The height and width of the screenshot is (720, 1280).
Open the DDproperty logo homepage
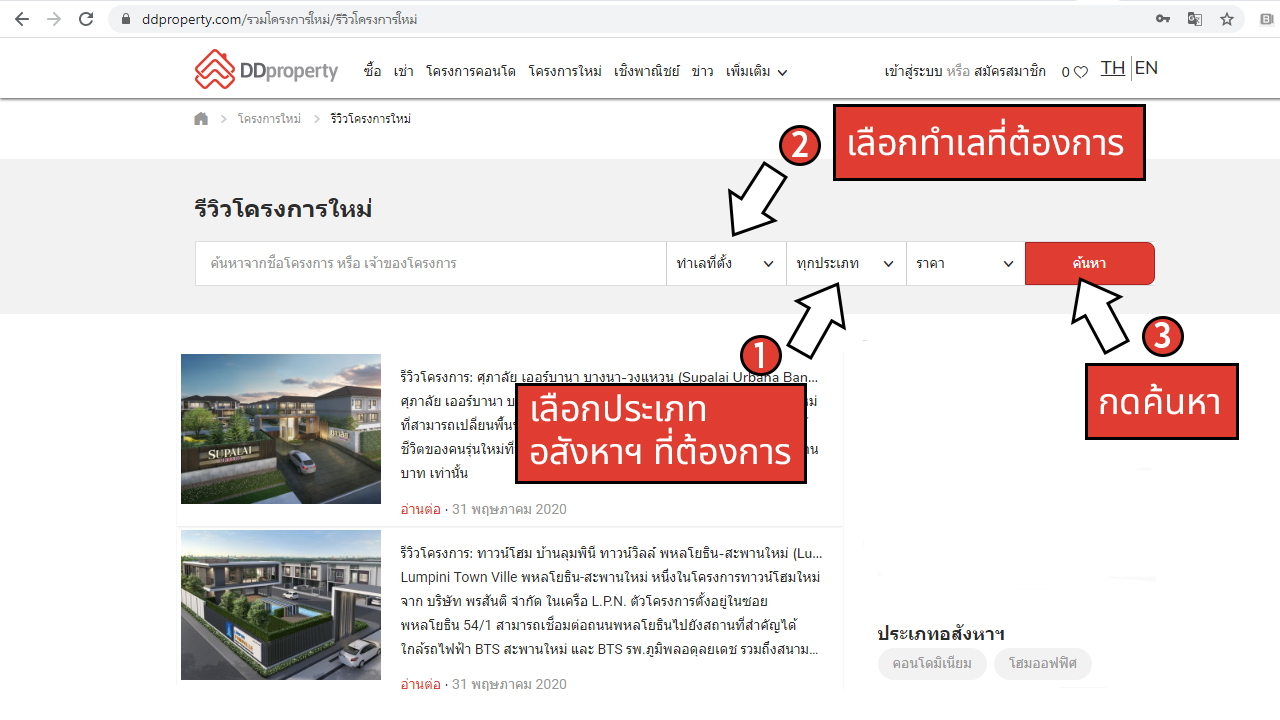[x=266, y=70]
